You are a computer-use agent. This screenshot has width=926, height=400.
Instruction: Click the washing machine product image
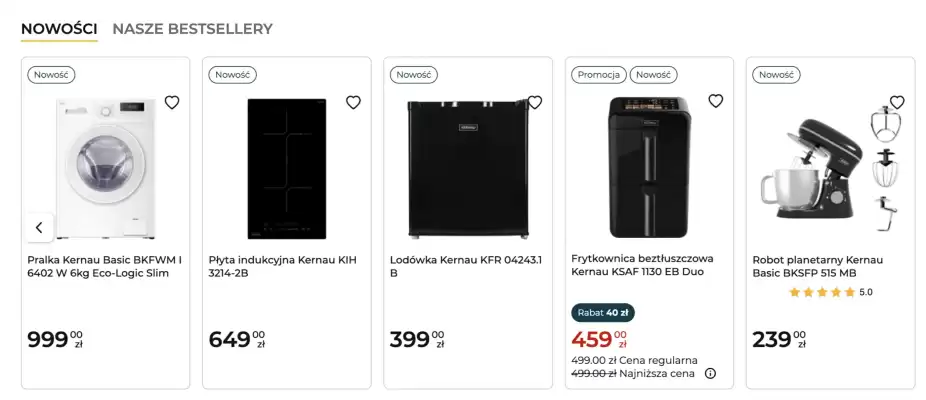pos(105,167)
